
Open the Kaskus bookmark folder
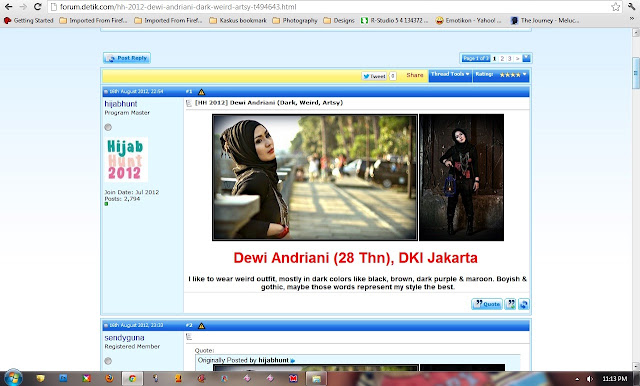pyautogui.click(x=238, y=20)
